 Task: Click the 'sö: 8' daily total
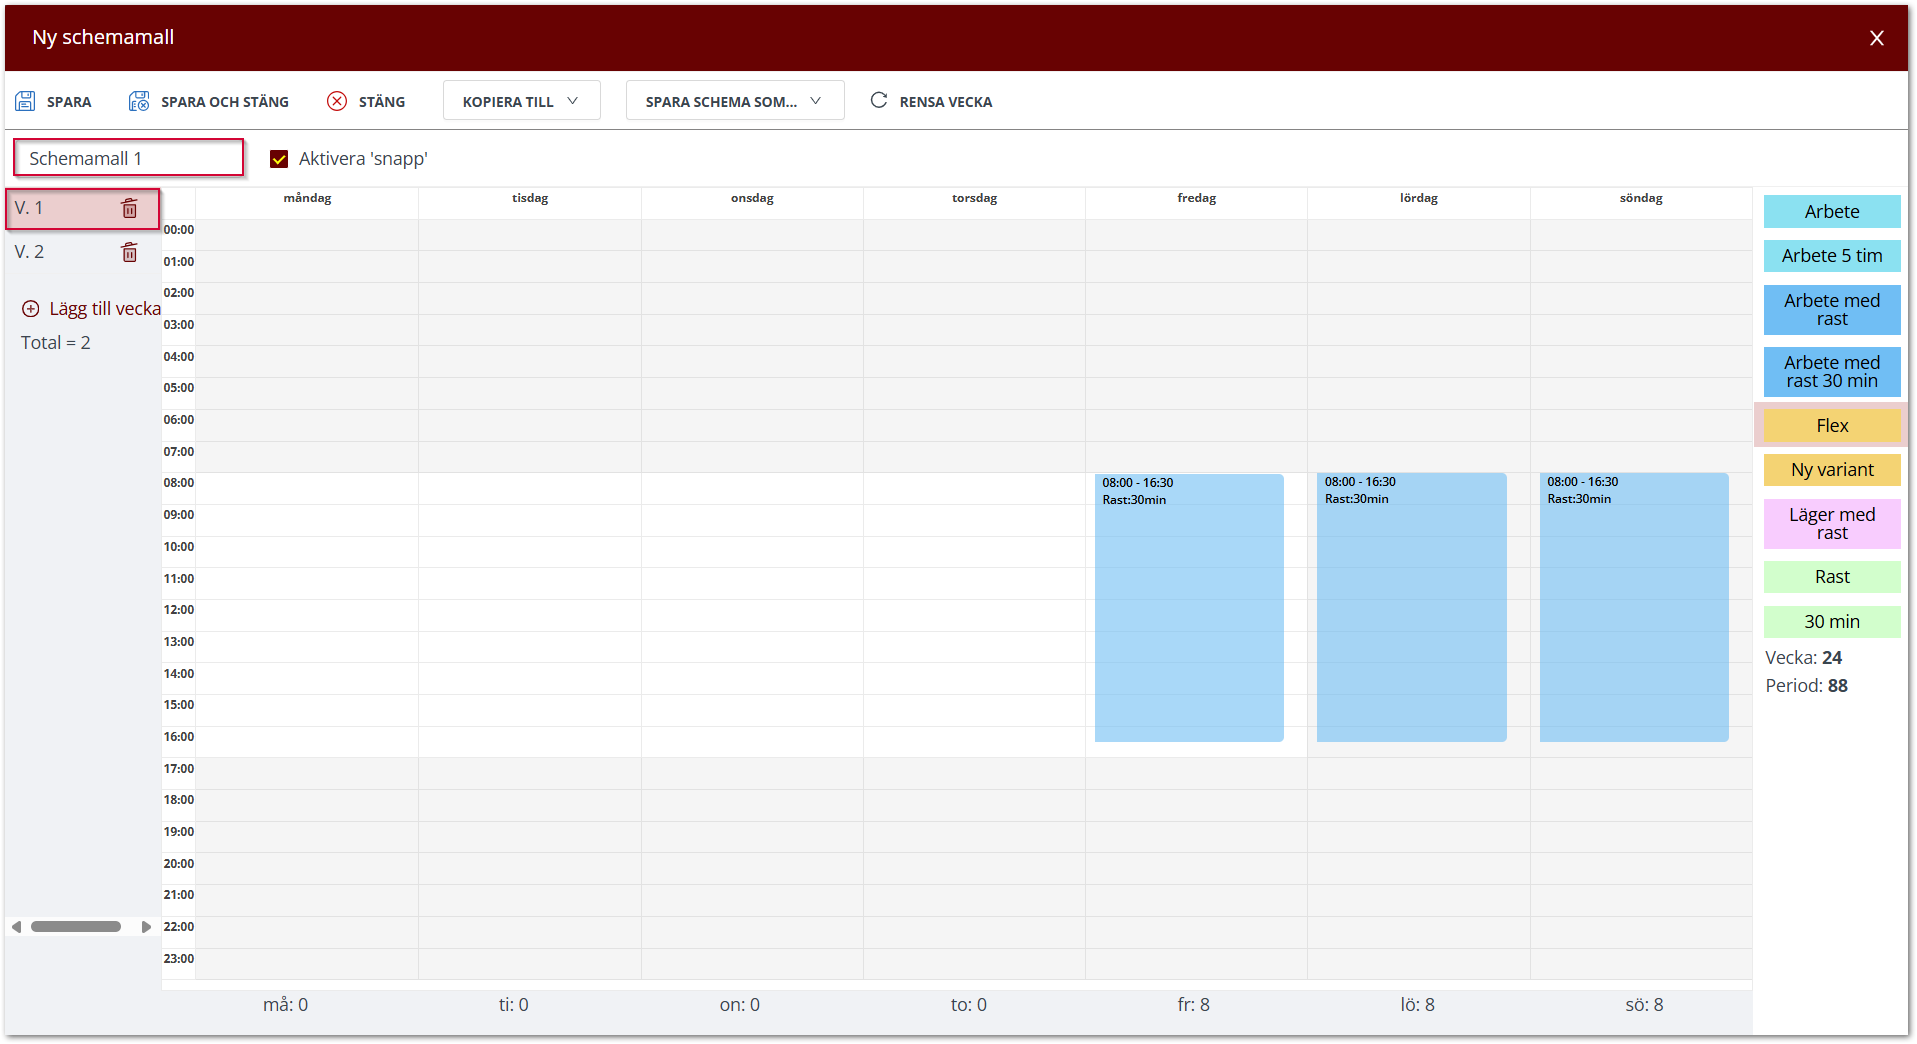click(x=1644, y=1005)
